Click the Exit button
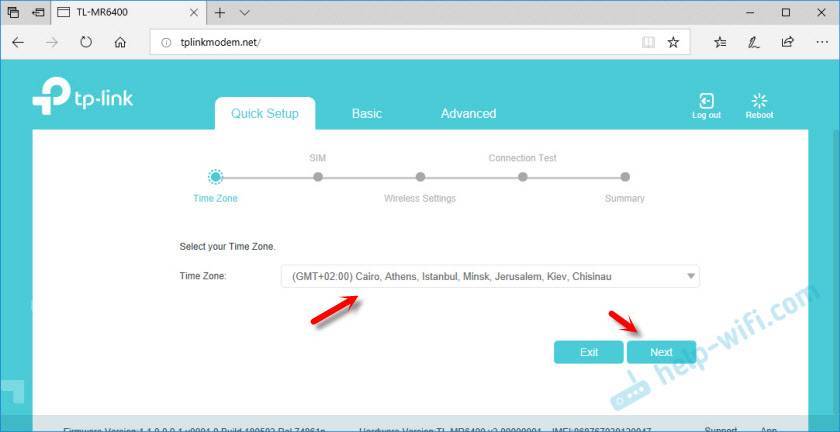 [589, 352]
